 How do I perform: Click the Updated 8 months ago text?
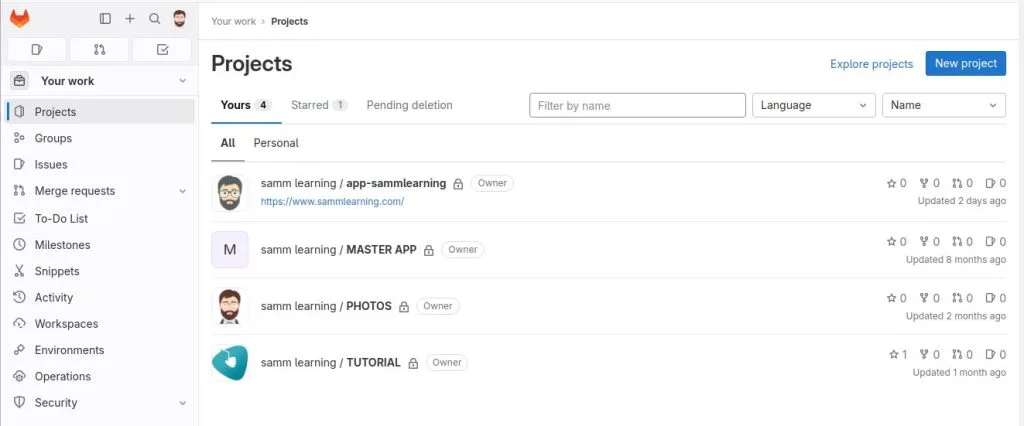[955, 259]
